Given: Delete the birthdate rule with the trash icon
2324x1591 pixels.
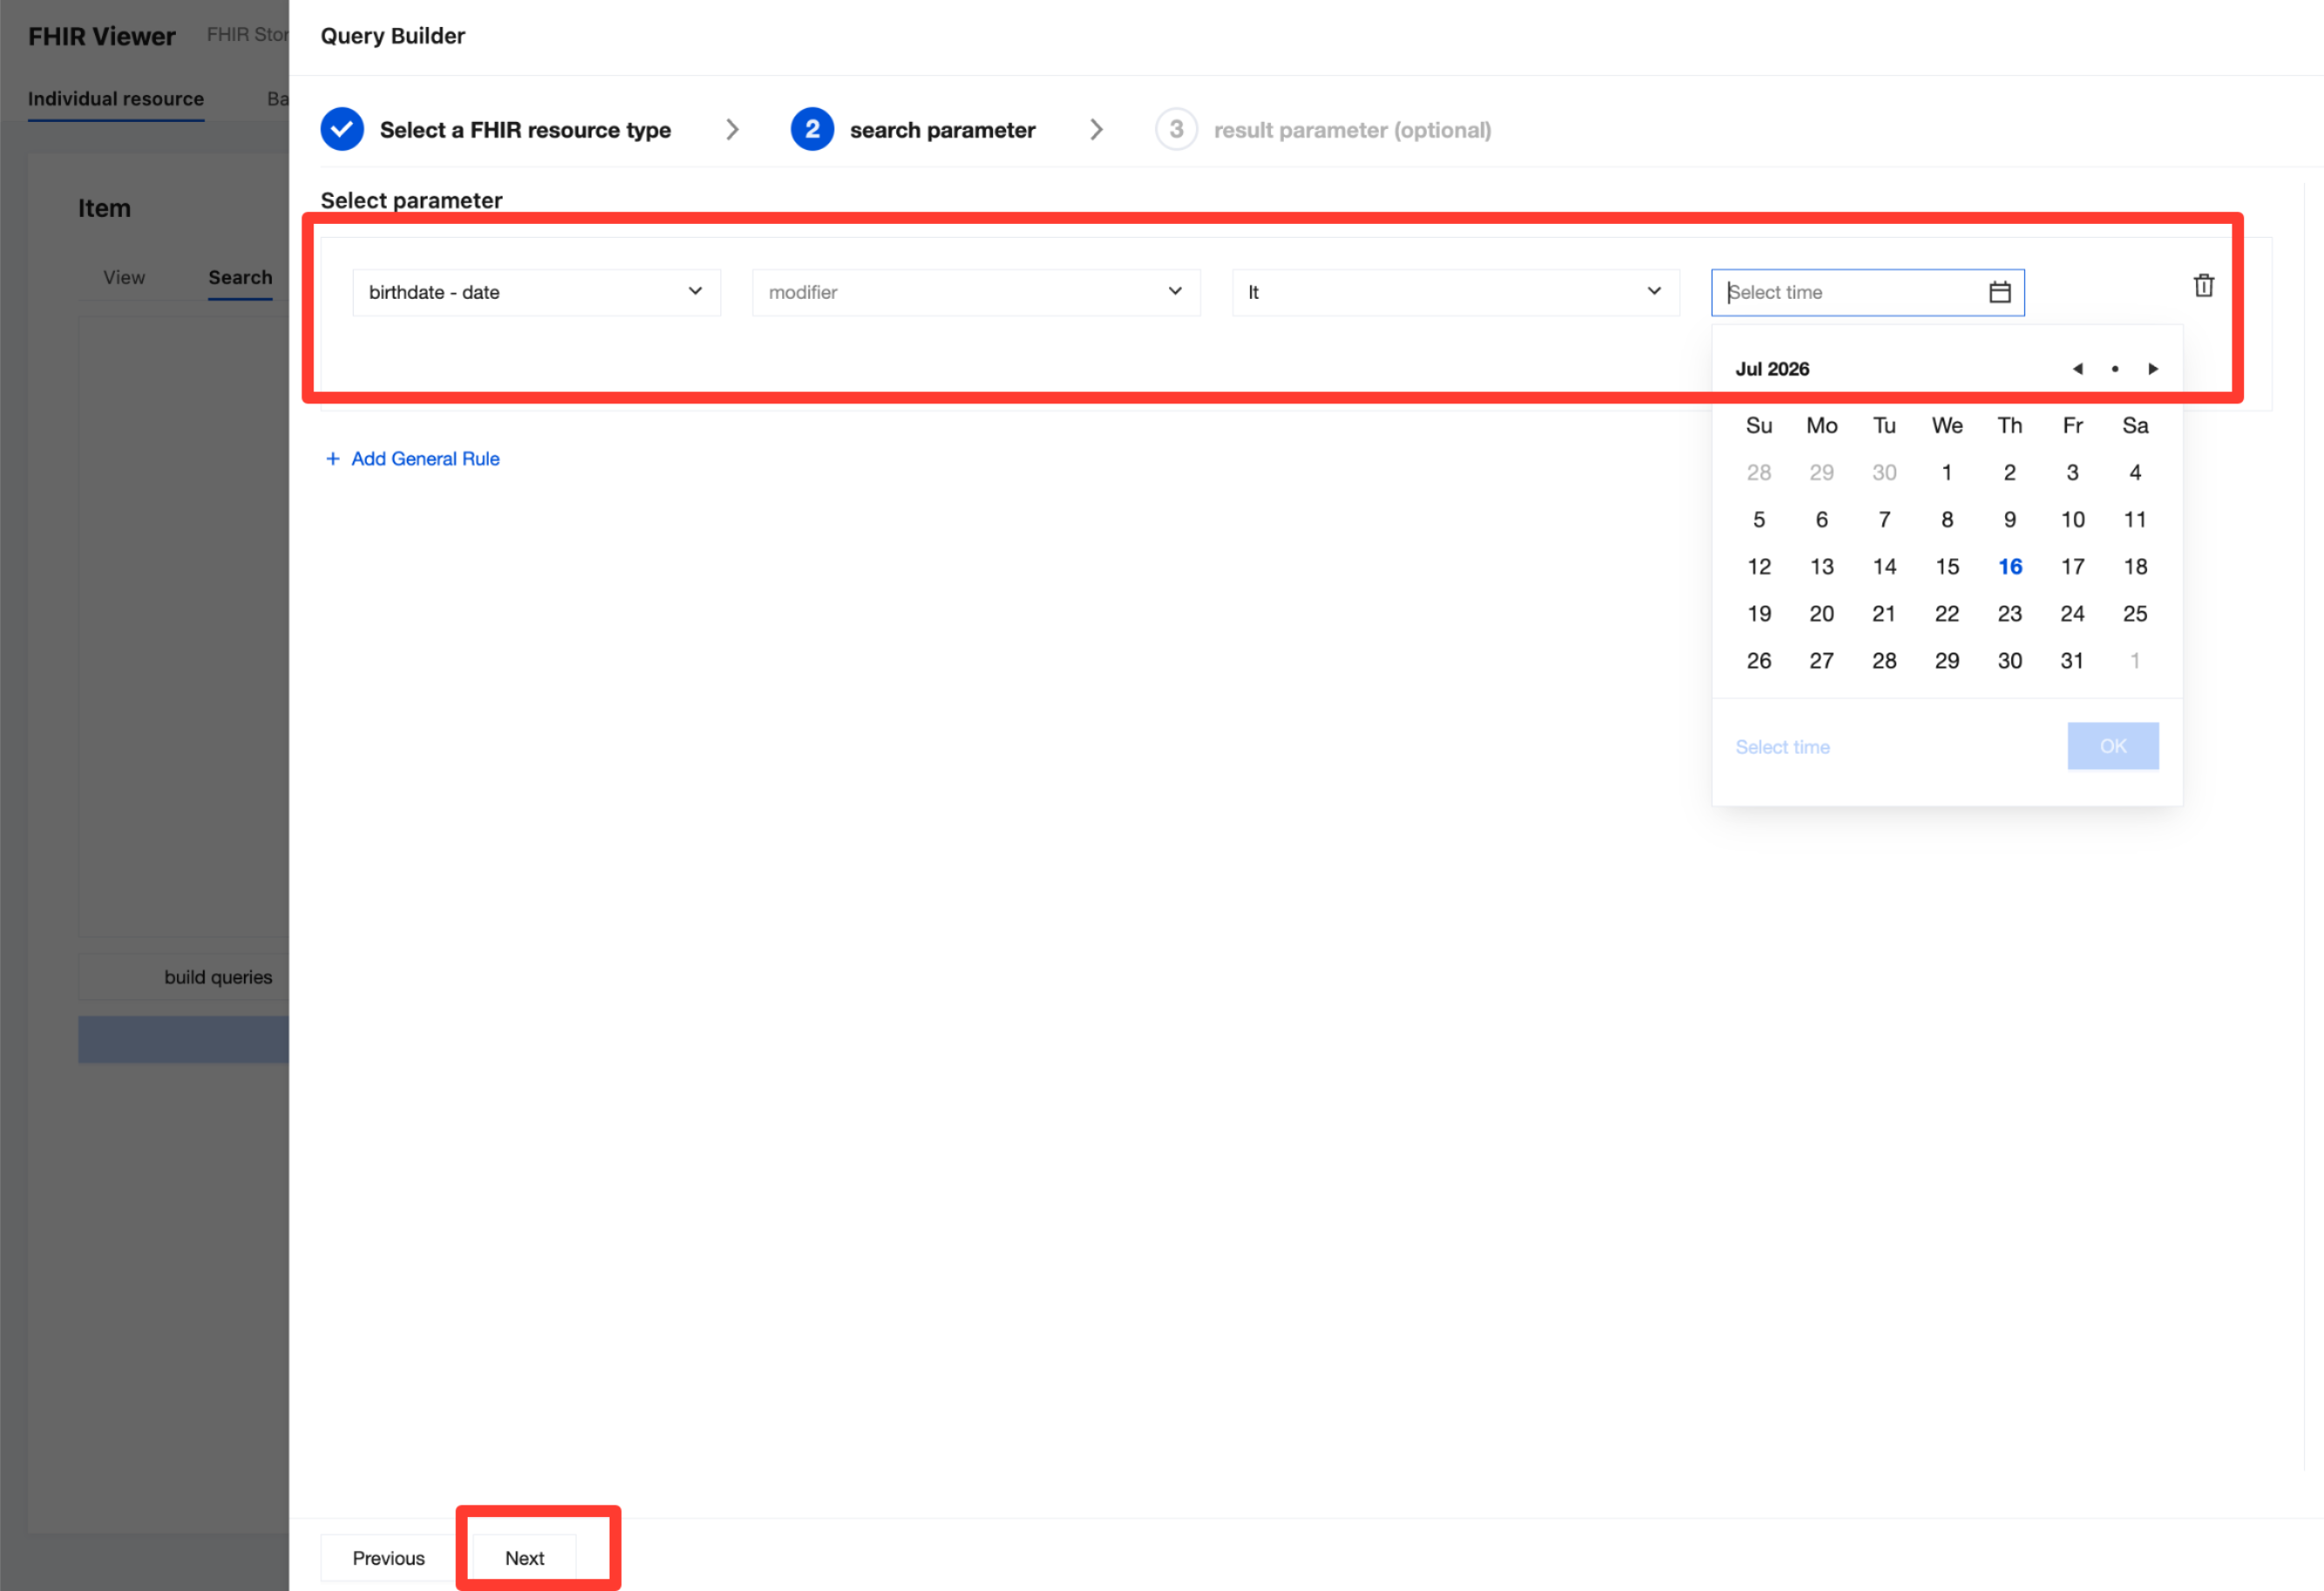Looking at the screenshot, I should tap(2203, 286).
